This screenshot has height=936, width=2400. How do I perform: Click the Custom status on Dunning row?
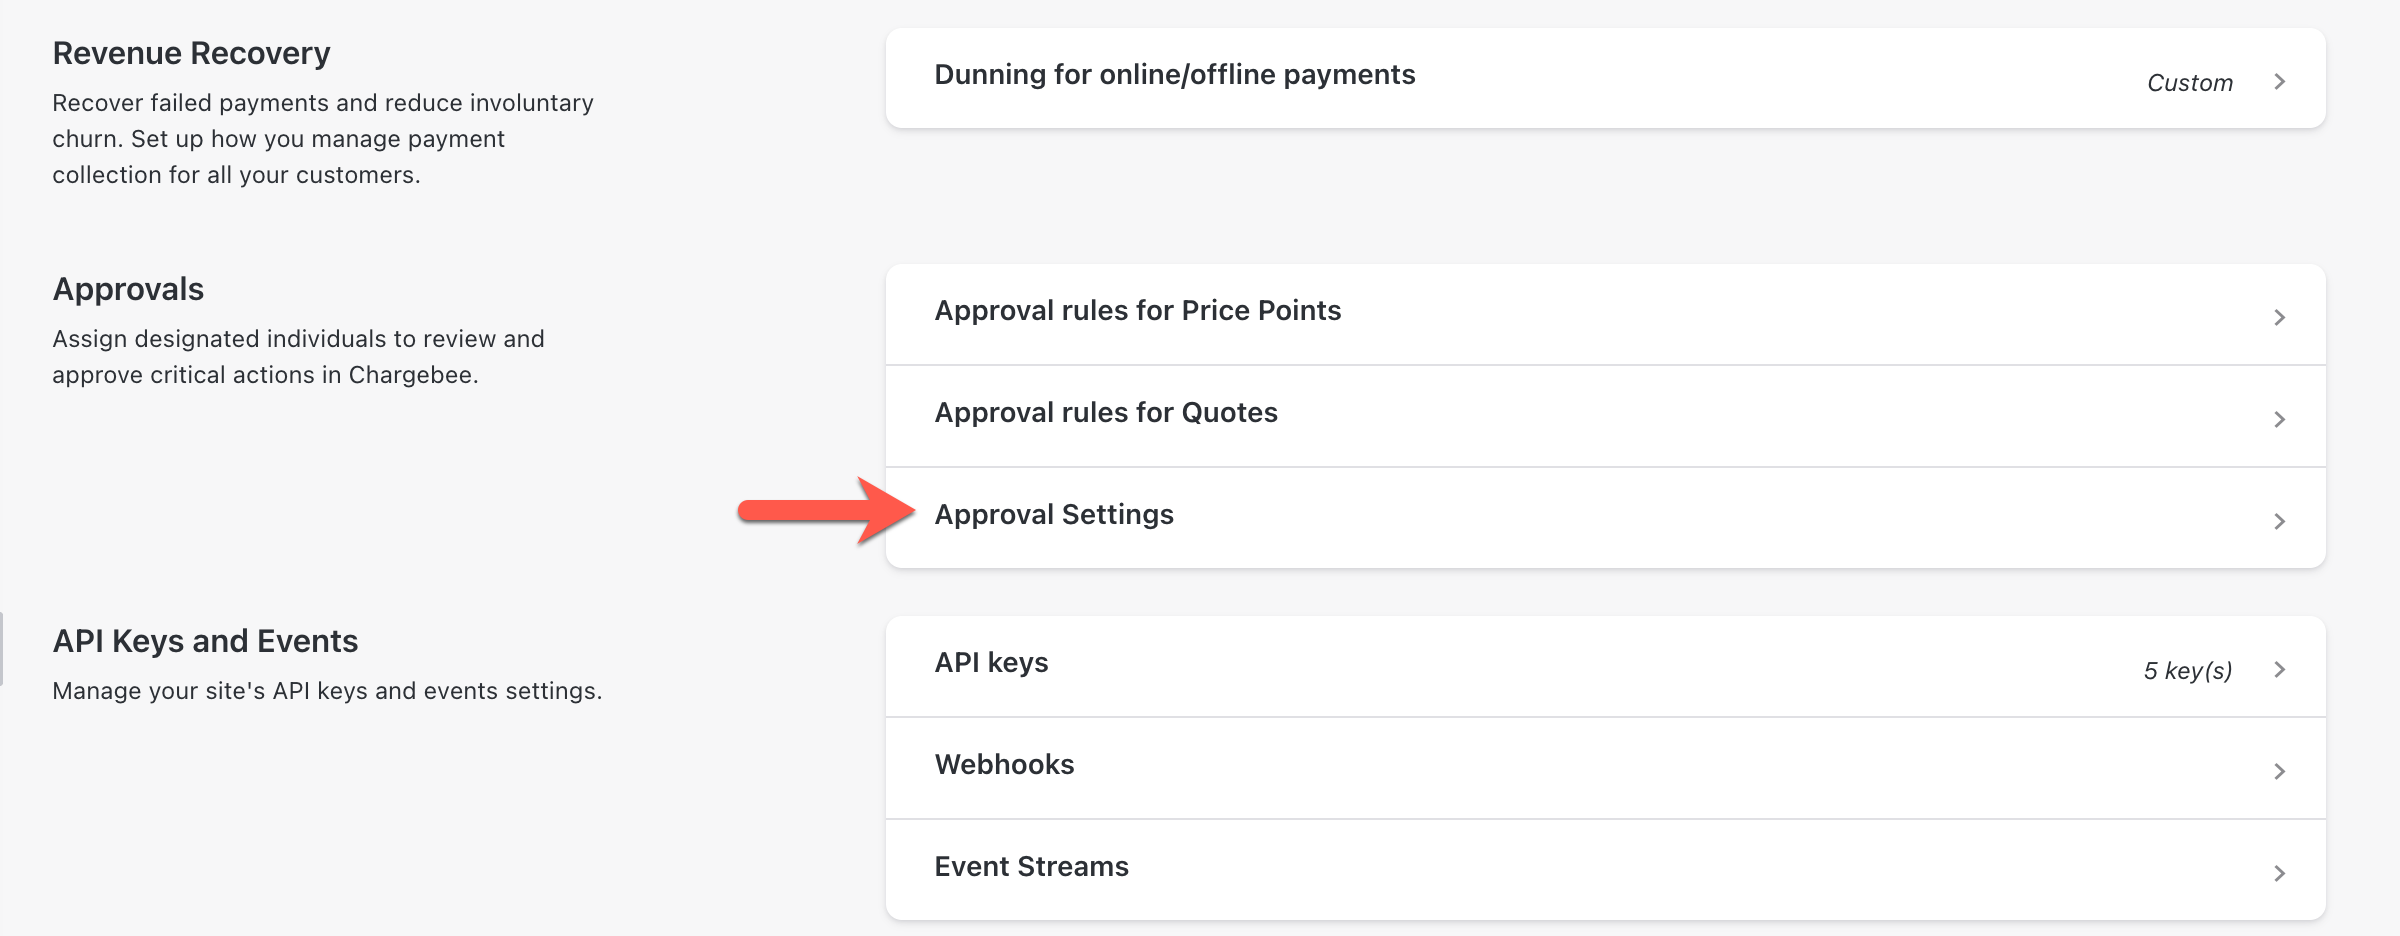2189,83
